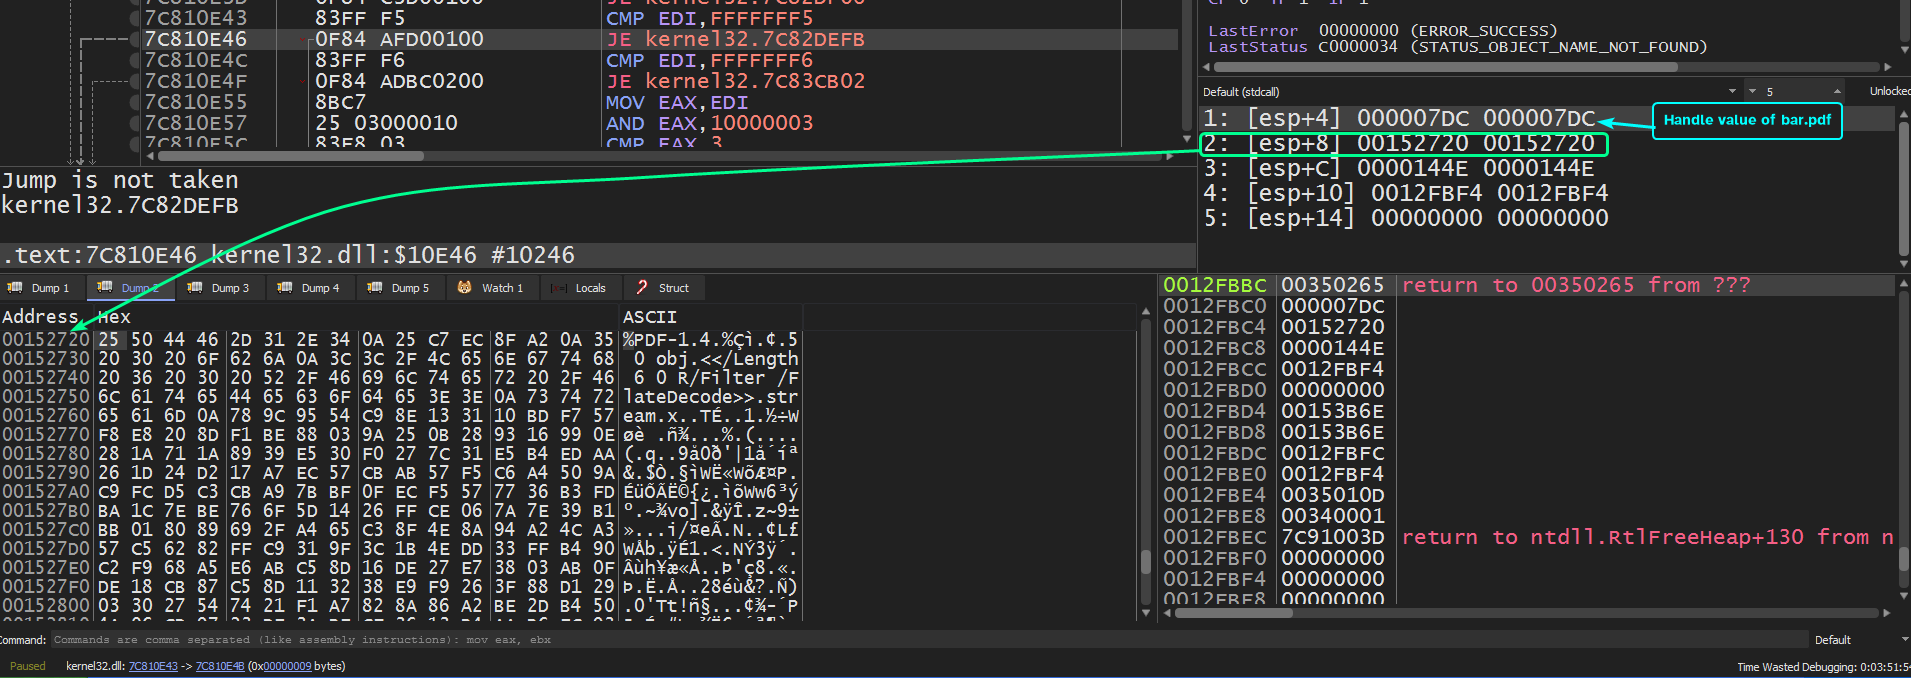The height and width of the screenshot is (678, 1911).
Task: Click the Locals tab icon
Action: [559, 288]
